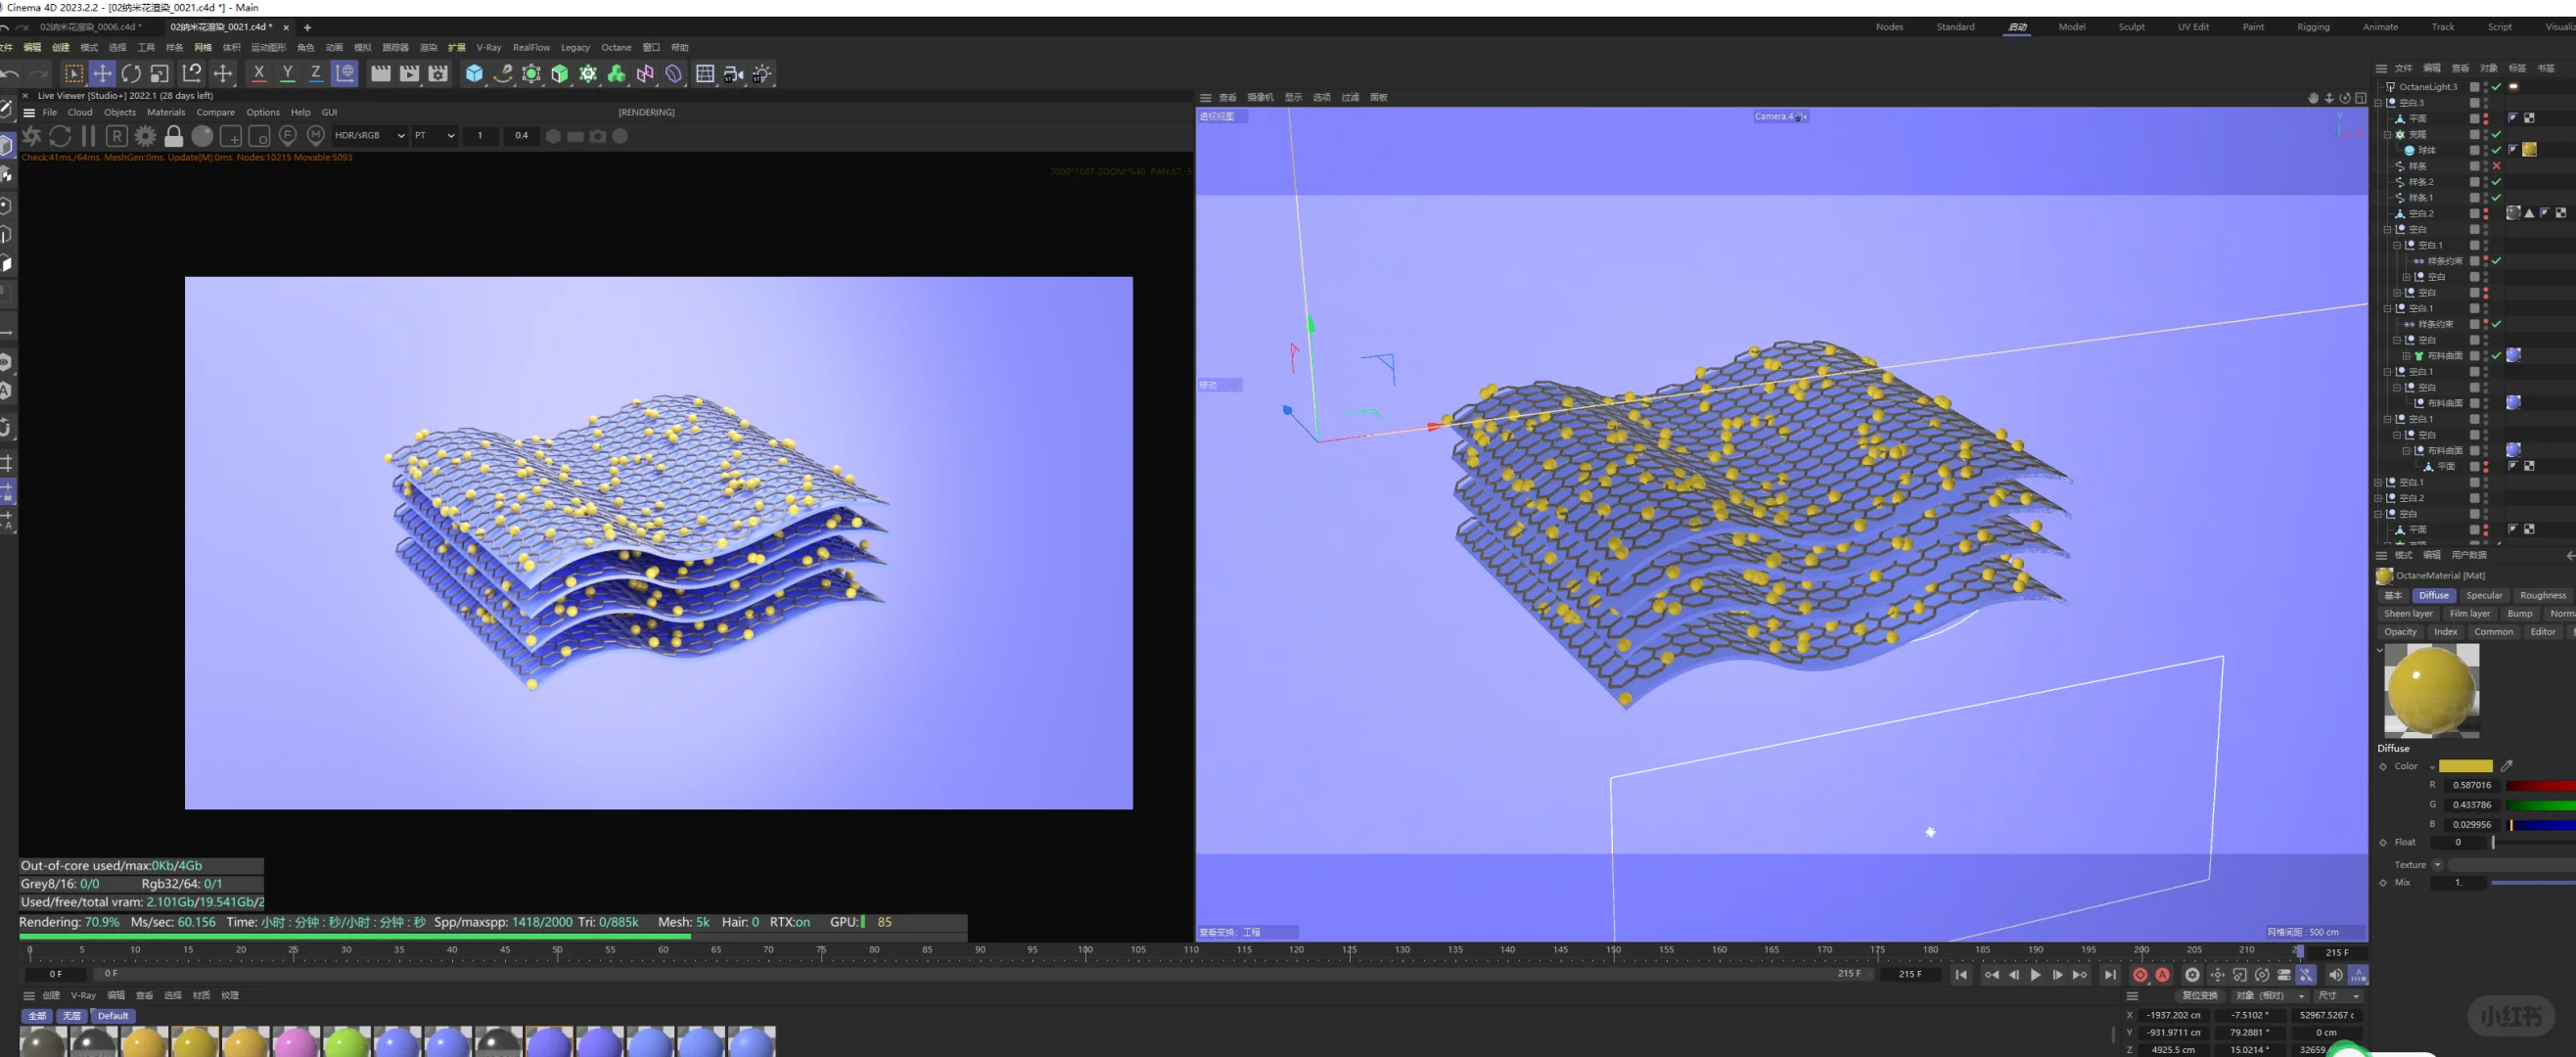
Task: Toggle X axis lock
Action: pos(259,73)
